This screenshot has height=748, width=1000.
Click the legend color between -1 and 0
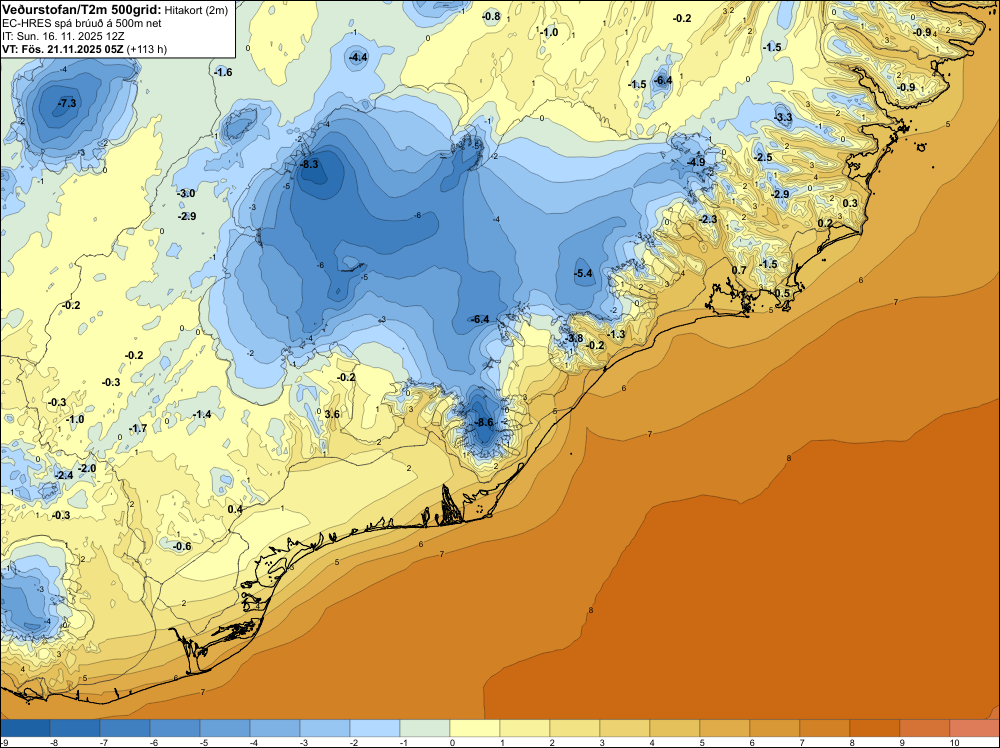425,728
